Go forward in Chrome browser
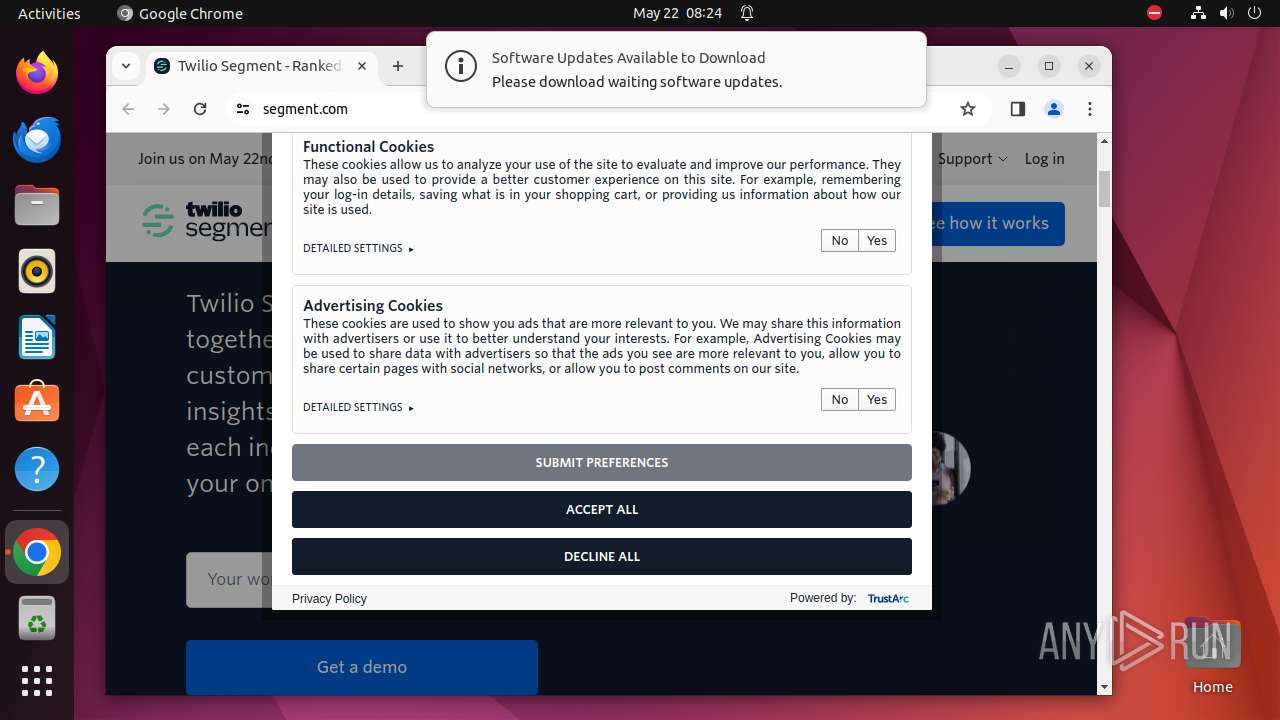 [164, 109]
